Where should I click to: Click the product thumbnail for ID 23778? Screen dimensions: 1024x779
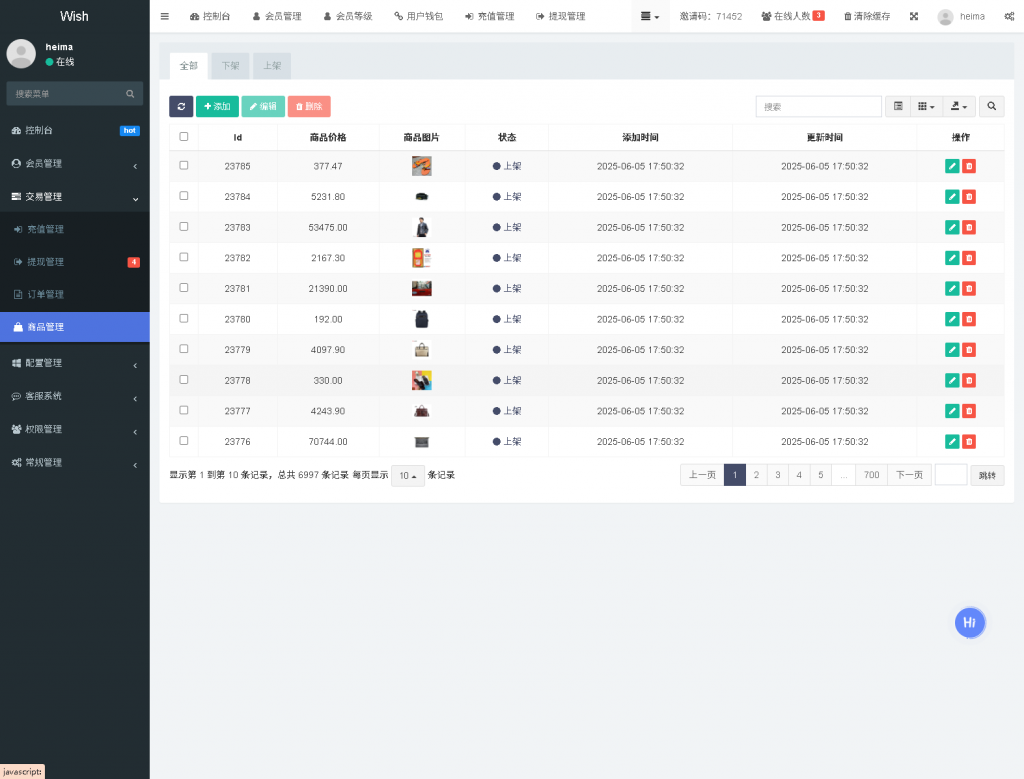(x=421, y=380)
